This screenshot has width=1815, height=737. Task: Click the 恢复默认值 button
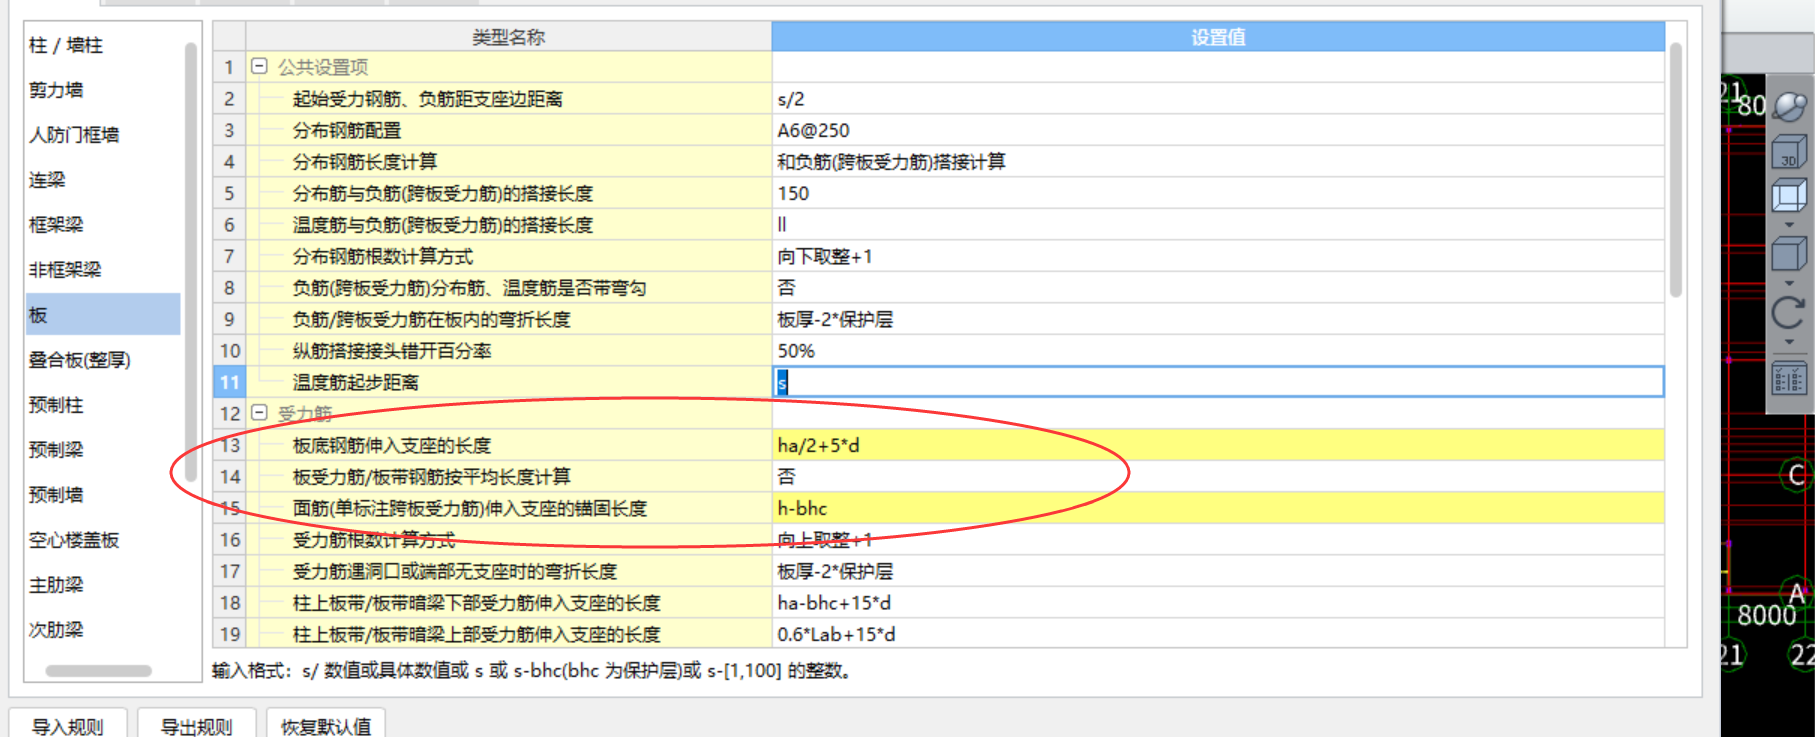pyautogui.click(x=326, y=726)
